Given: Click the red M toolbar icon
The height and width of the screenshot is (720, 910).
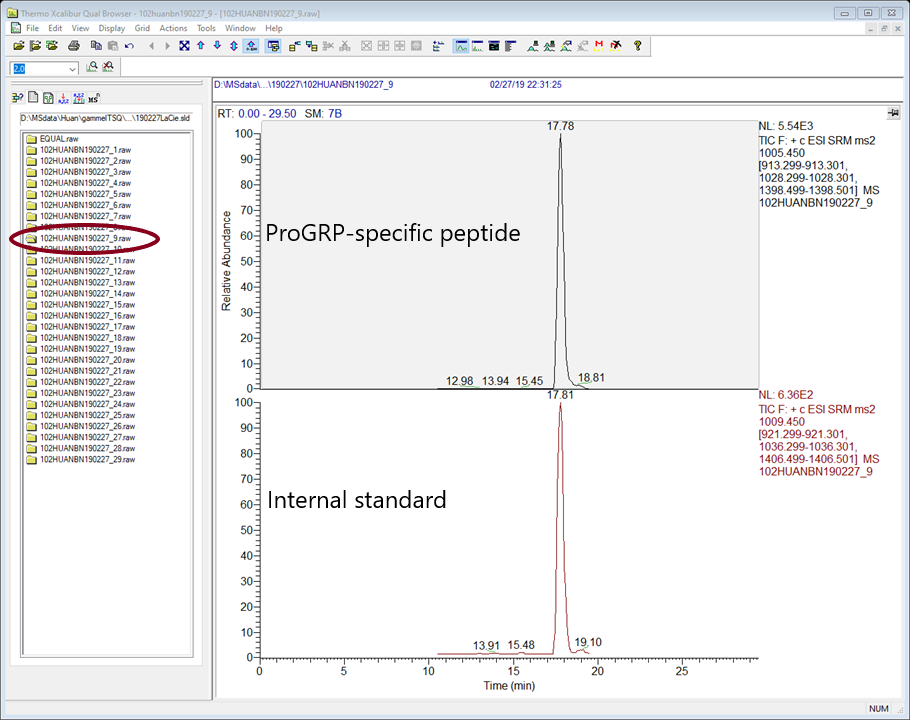Looking at the screenshot, I should 599,46.
